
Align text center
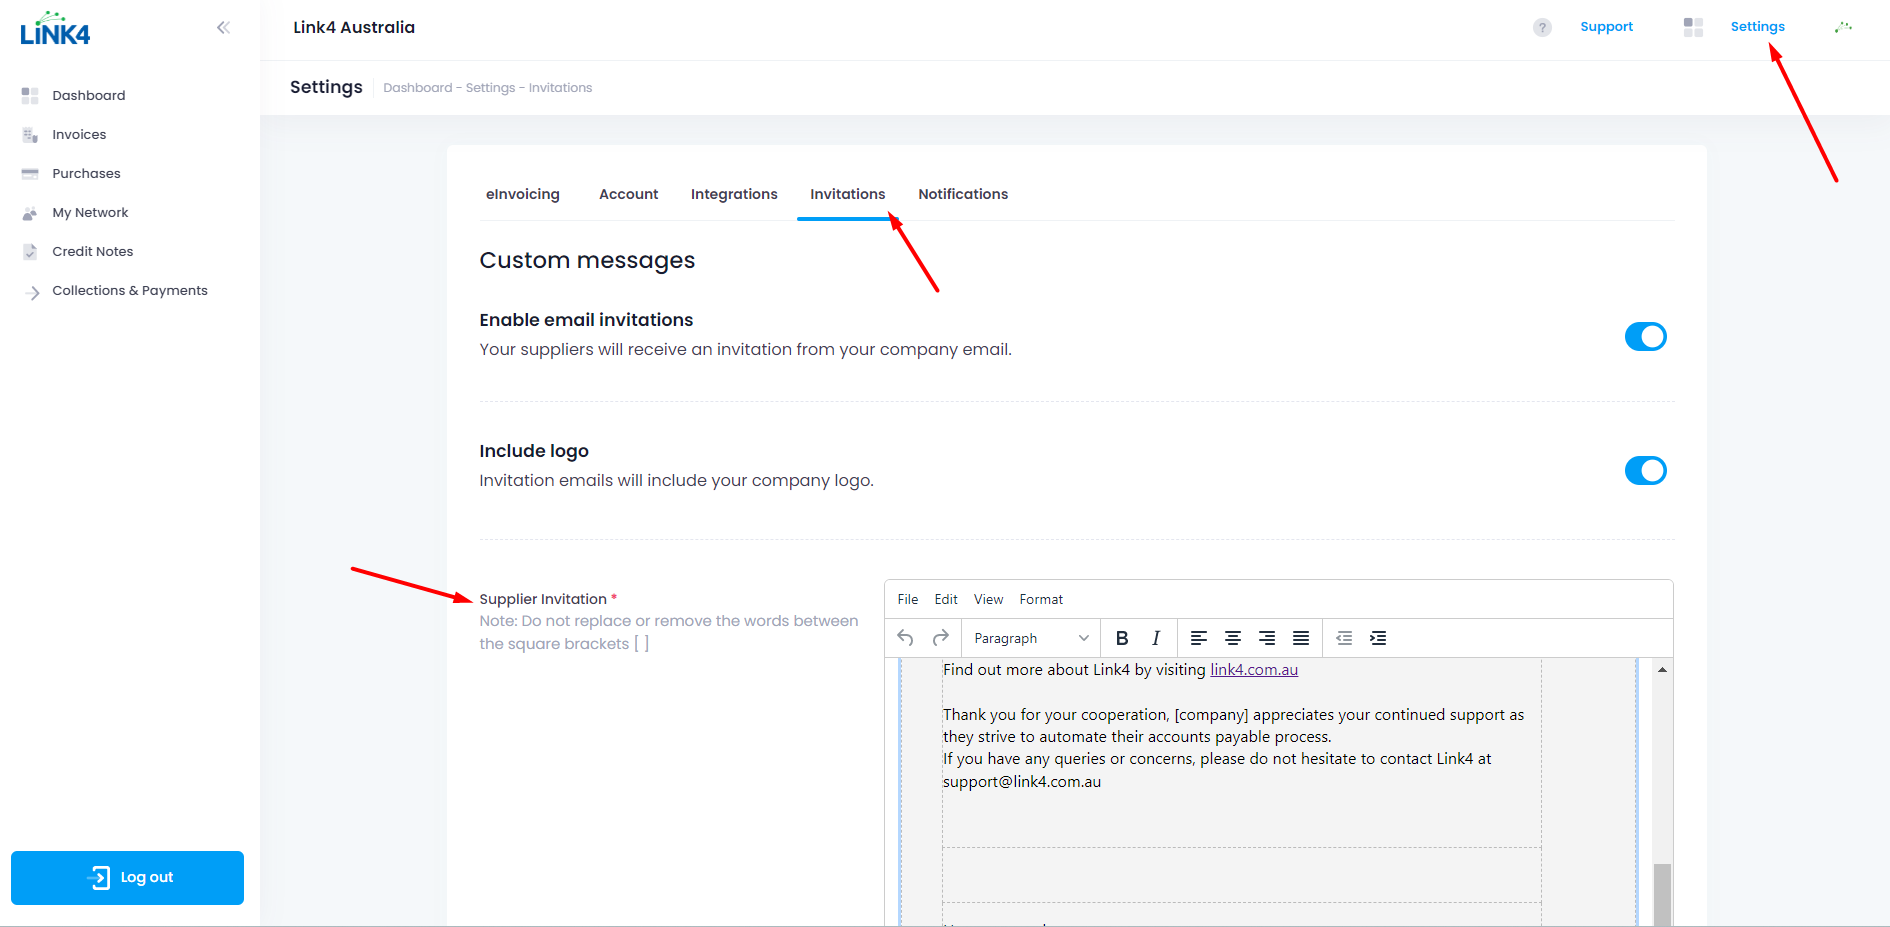pos(1233,638)
